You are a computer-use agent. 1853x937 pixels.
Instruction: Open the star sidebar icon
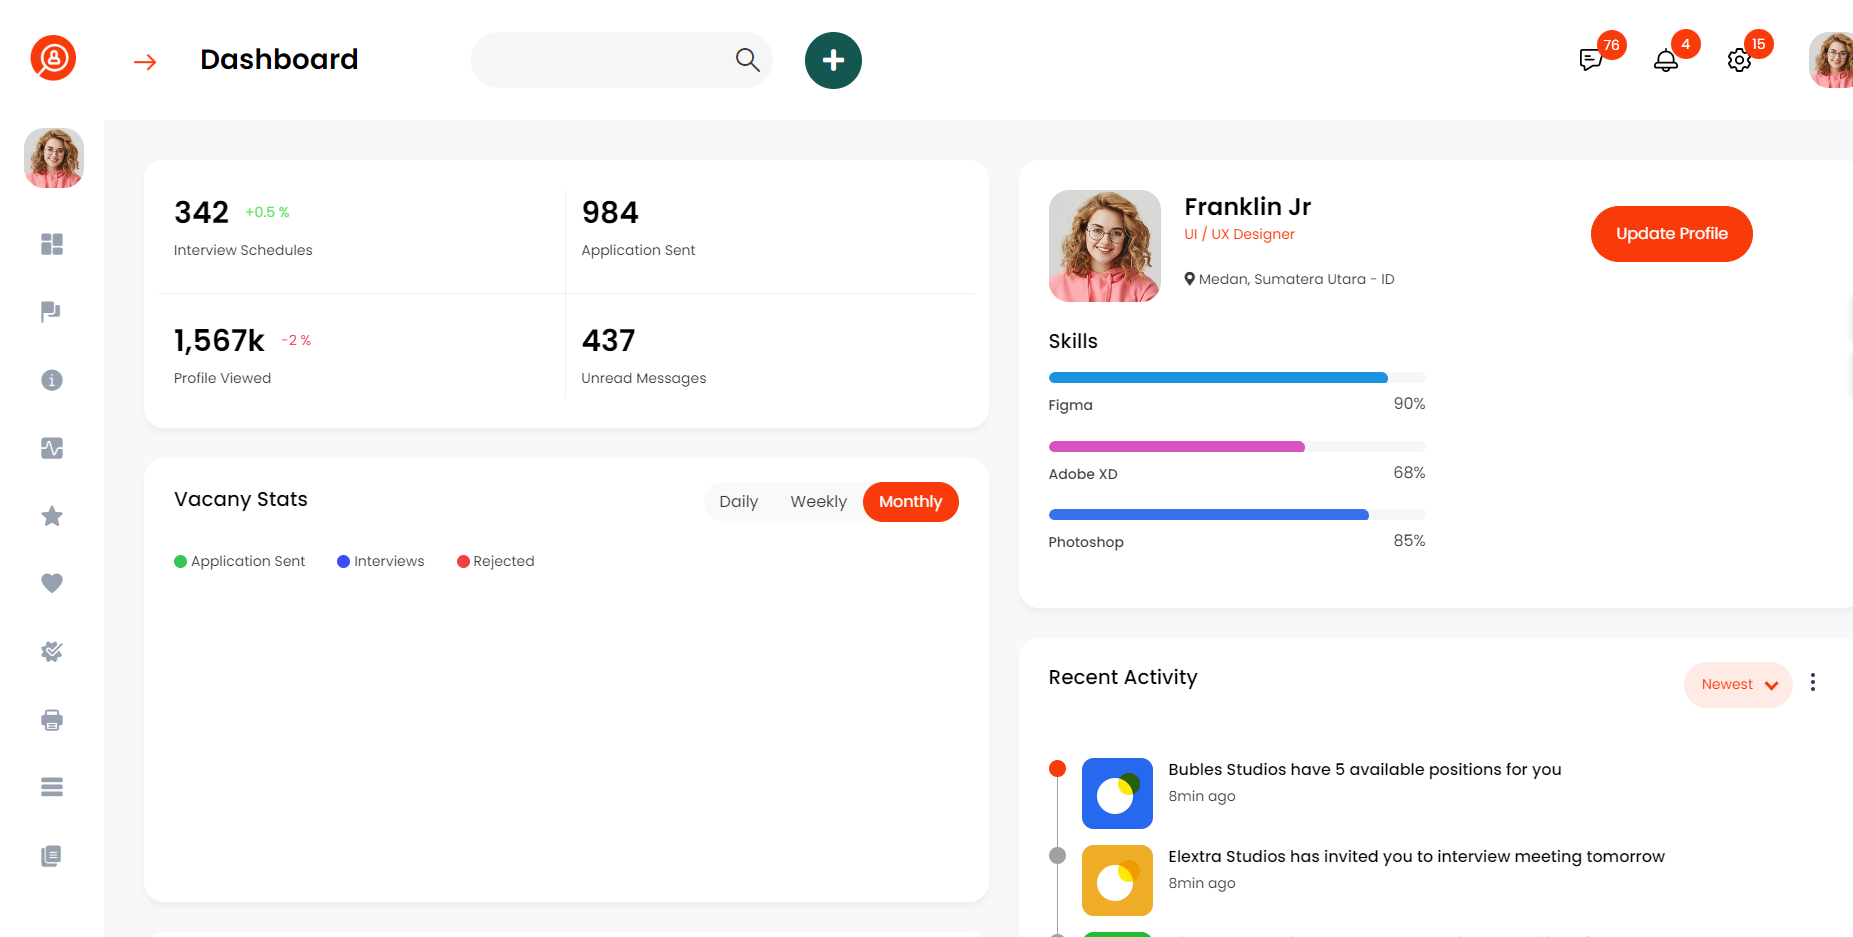click(x=52, y=516)
